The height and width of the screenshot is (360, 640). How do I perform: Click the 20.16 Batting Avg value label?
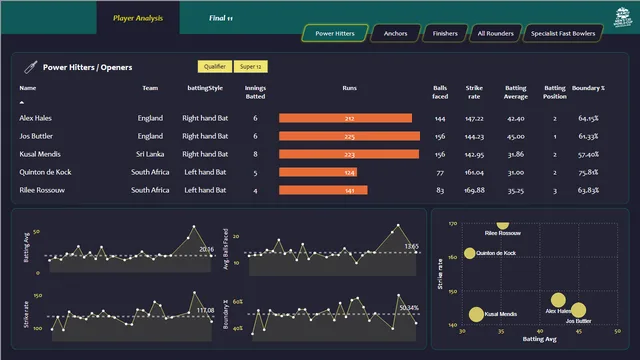coord(207,249)
